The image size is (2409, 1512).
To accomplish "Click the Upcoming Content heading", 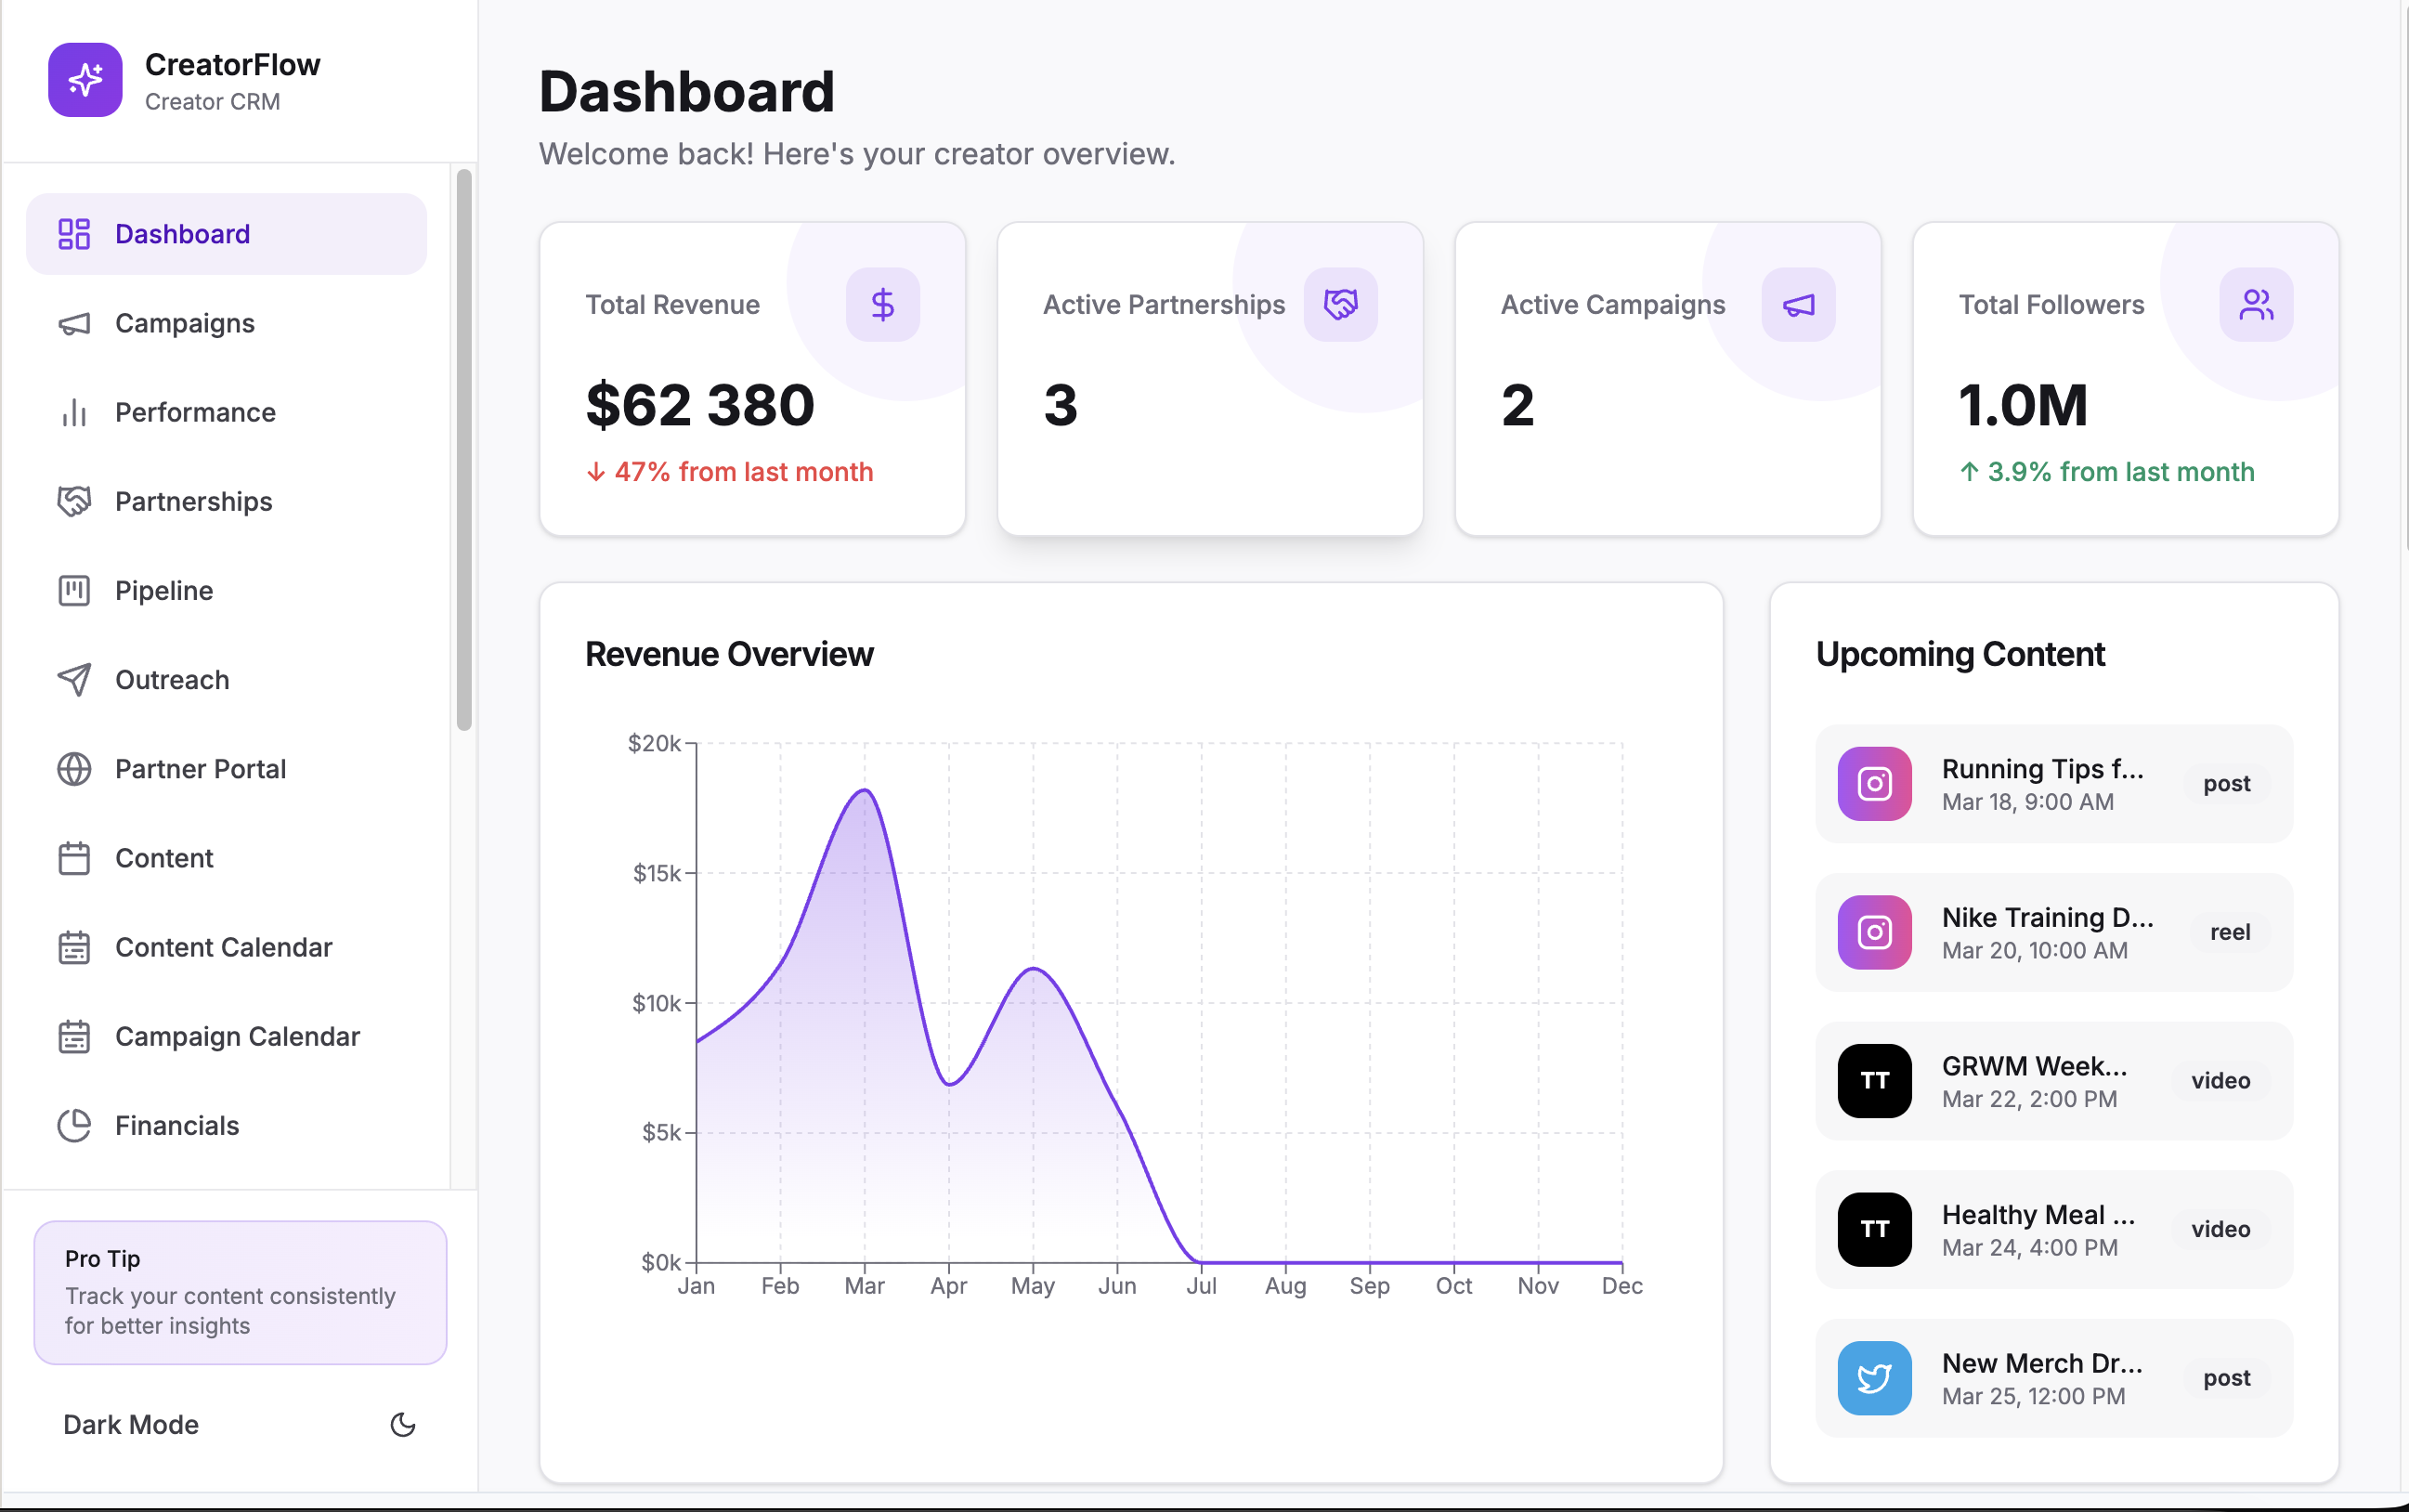I will (1960, 654).
